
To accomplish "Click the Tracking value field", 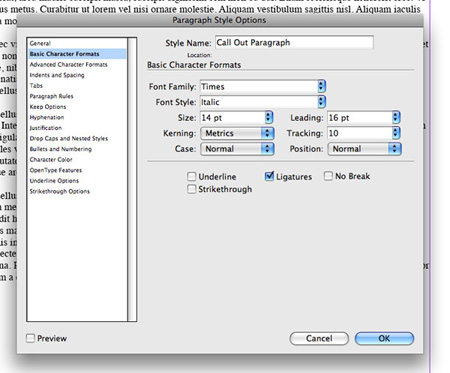I will (x=360, y=133).
